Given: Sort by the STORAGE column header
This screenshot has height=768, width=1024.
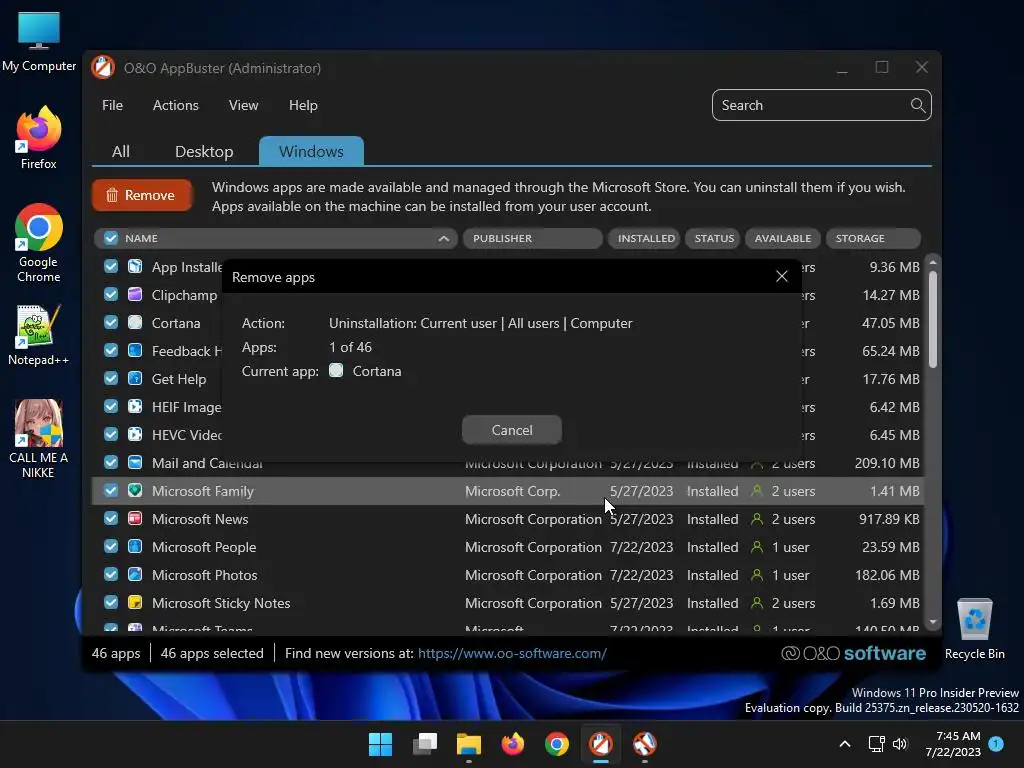Looking at the screenshot, I should 873,238.
